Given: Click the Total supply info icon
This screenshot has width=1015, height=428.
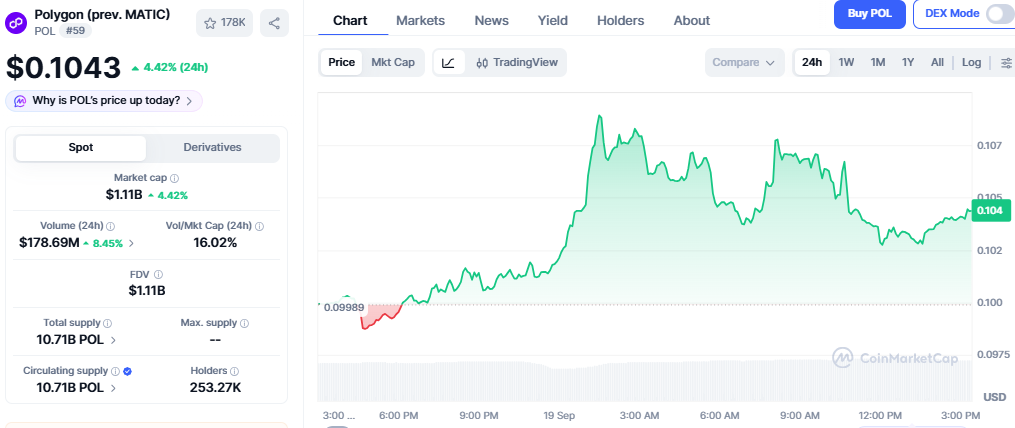Looking at the screenshot, I should [x=107, y=322].
